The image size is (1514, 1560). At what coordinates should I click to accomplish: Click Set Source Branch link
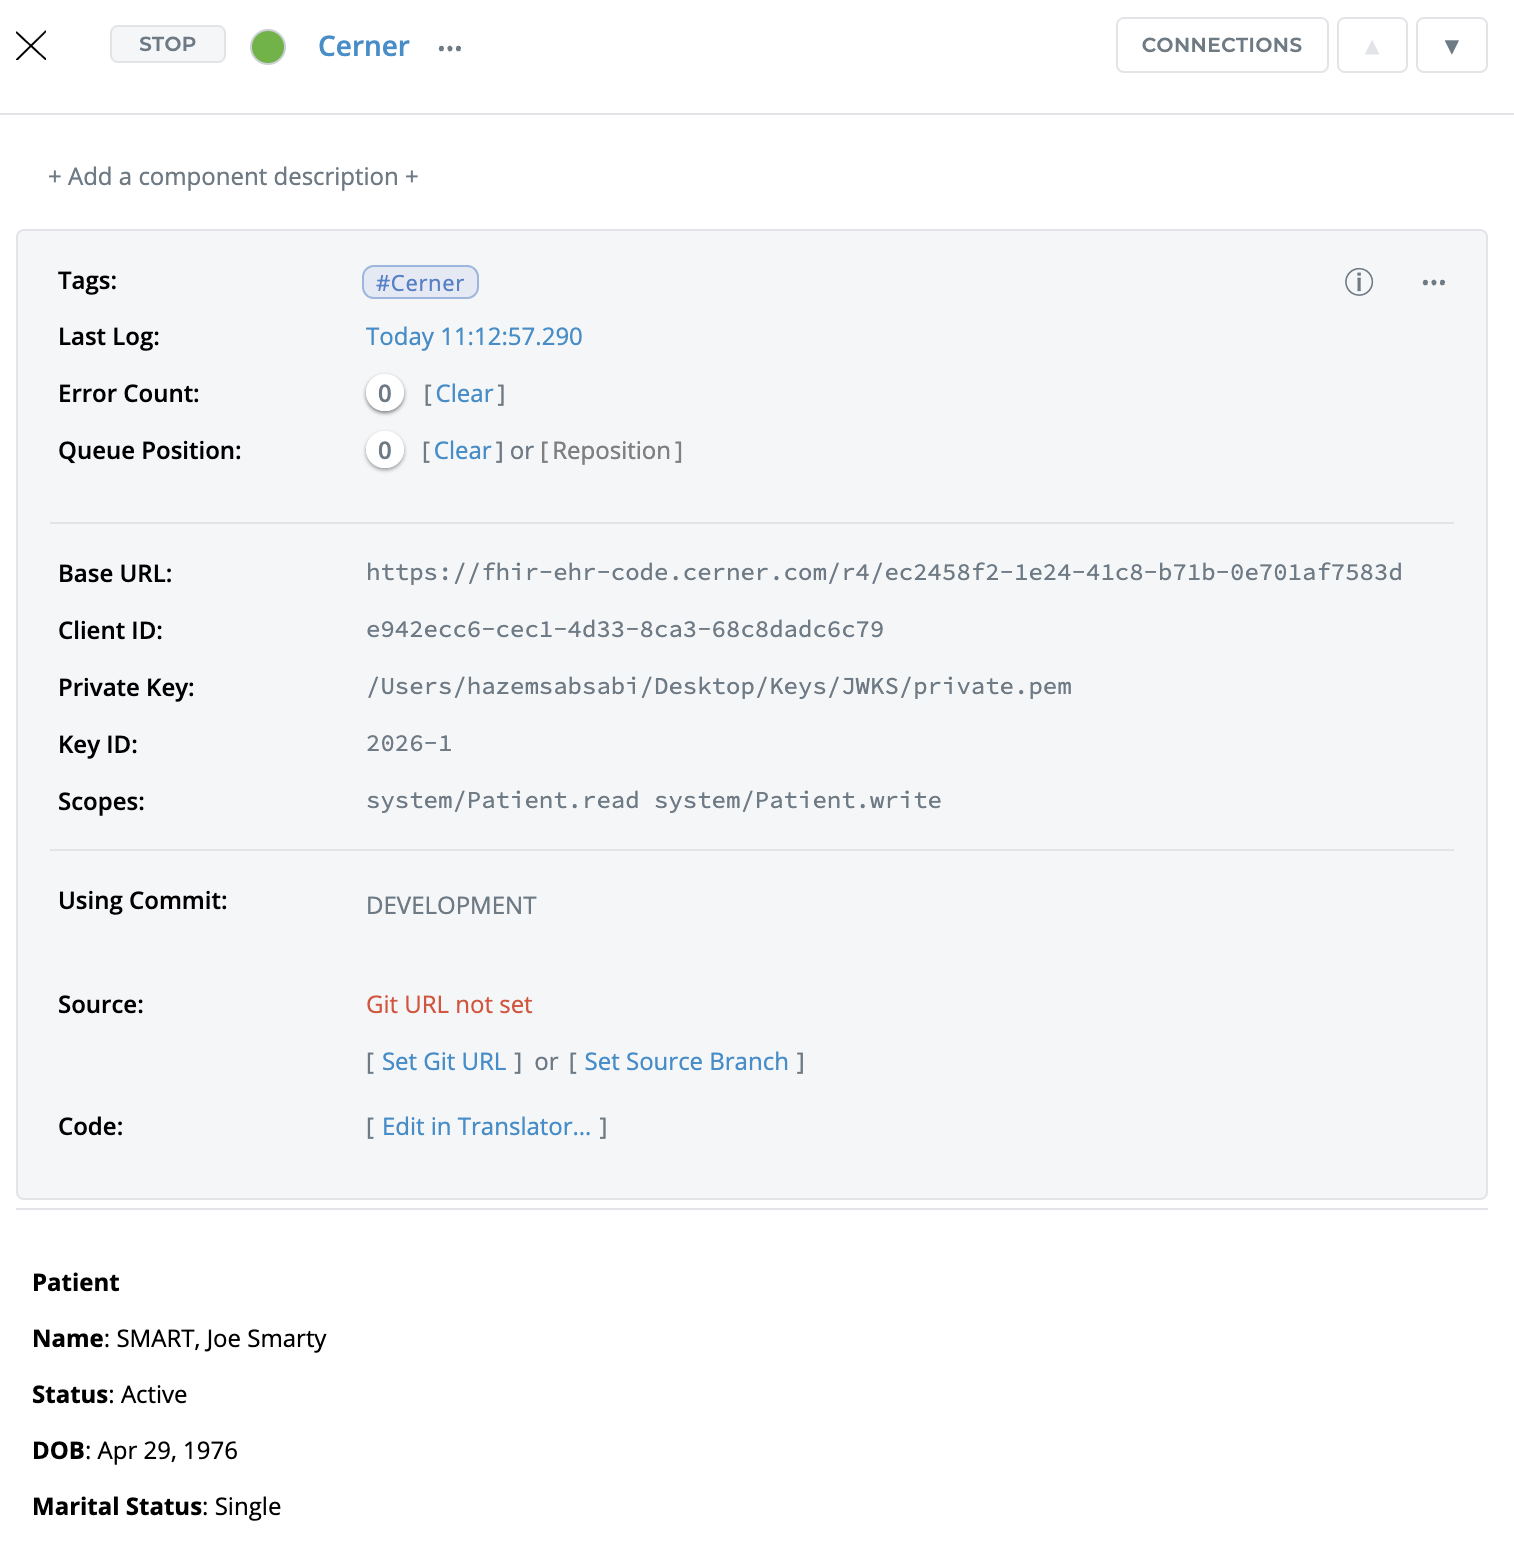tap(686, 1062)
